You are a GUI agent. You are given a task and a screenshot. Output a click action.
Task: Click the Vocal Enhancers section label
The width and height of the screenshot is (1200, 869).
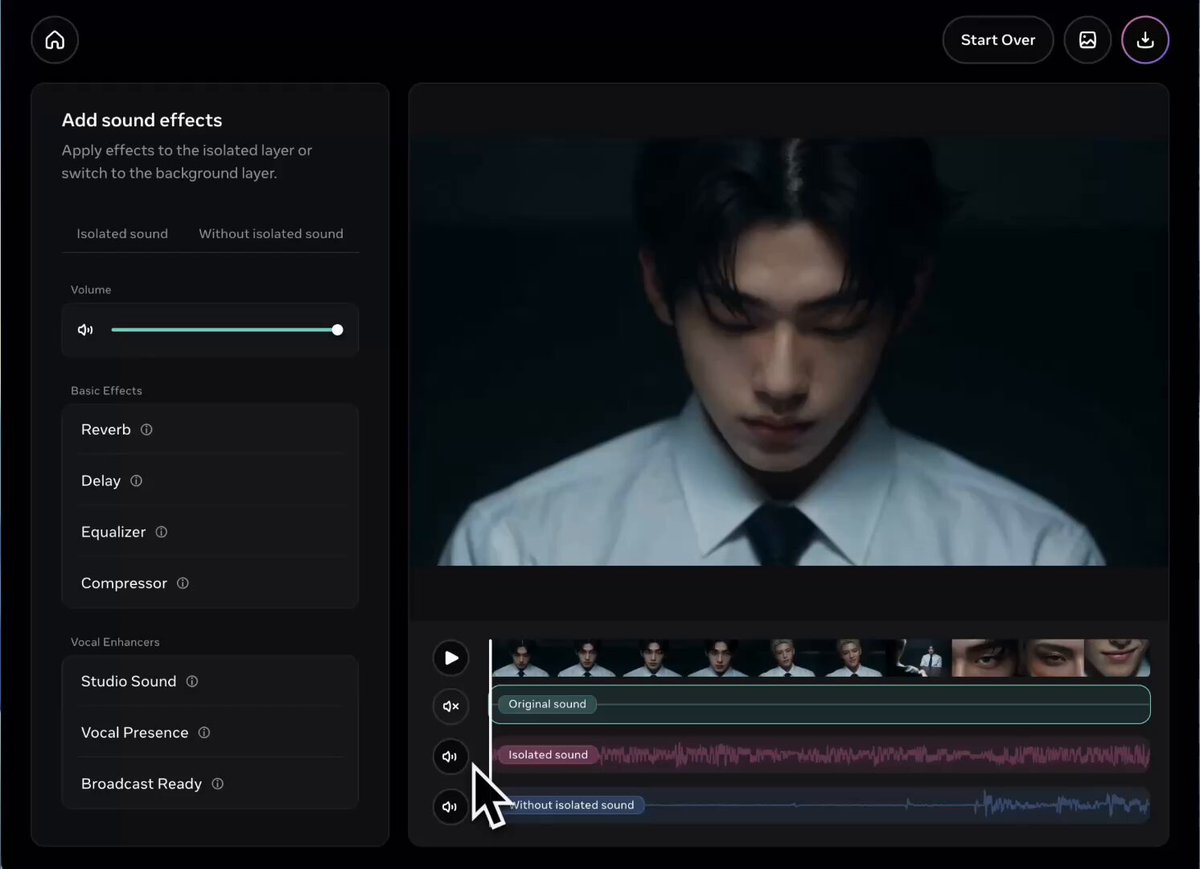115,642
